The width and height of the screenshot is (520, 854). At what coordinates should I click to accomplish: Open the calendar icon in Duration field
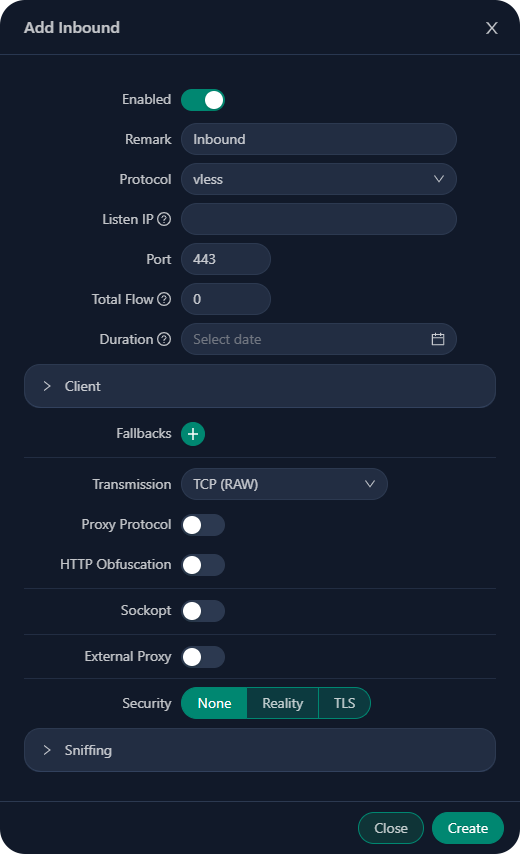click(438, 339)
